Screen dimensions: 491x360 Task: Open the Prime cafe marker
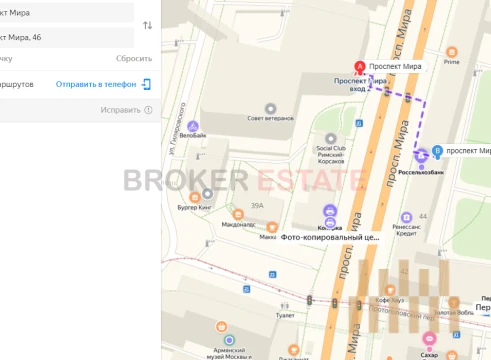point(451,52)
